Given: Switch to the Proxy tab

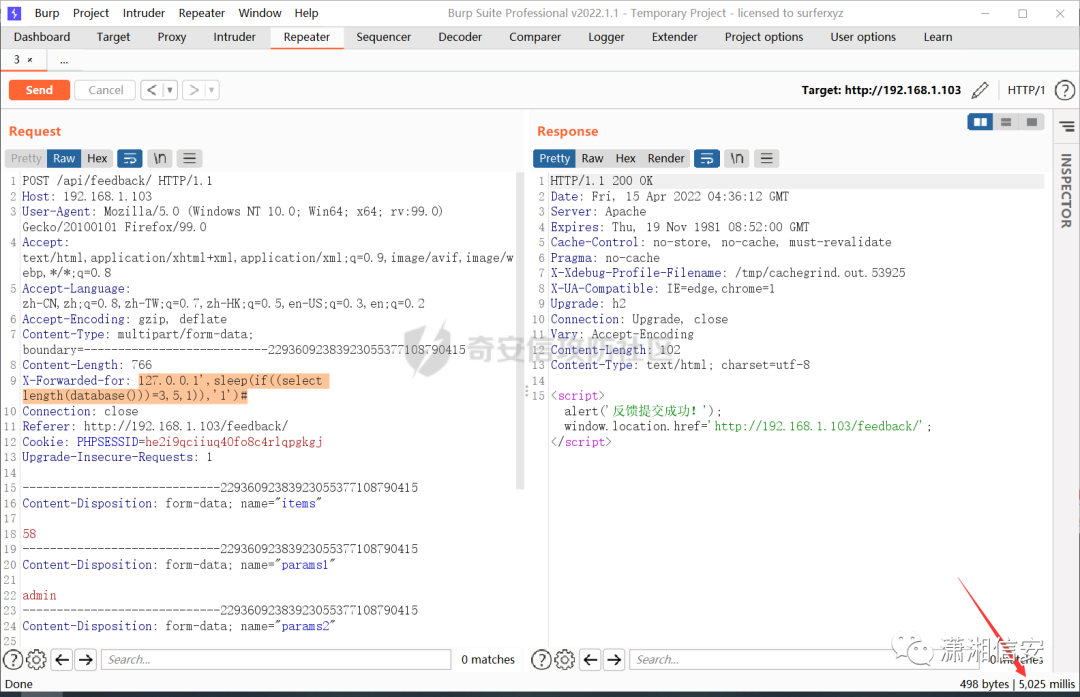Looking at the screenshot, I should (x=172, y=37).
